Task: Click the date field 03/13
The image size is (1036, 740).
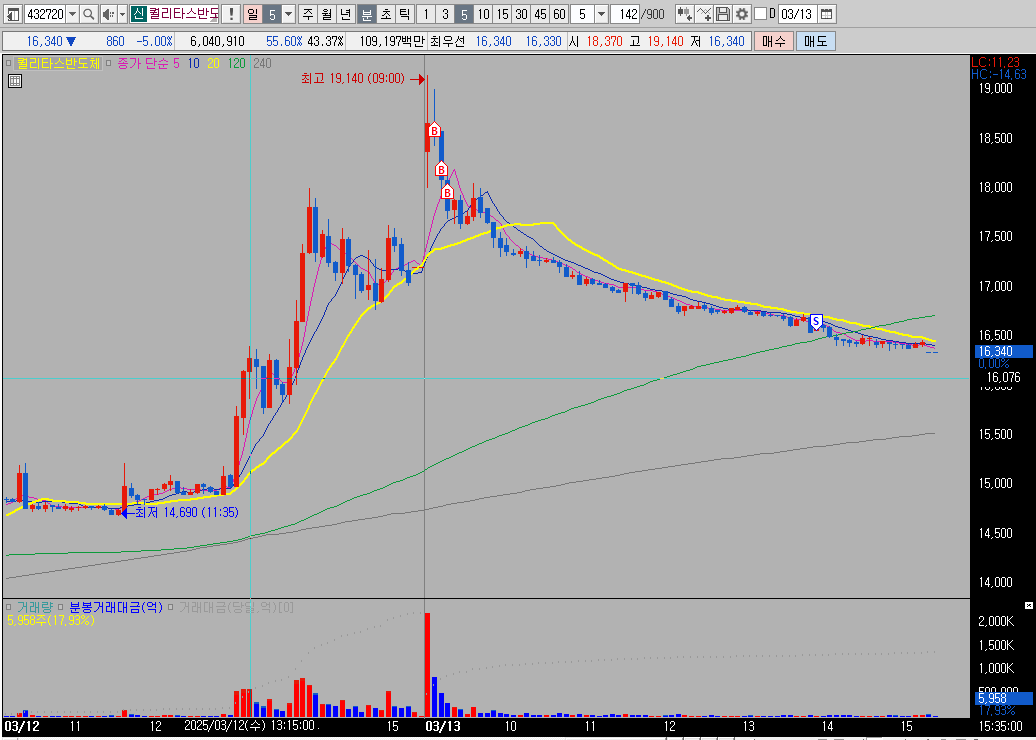Action: (797, 13)
